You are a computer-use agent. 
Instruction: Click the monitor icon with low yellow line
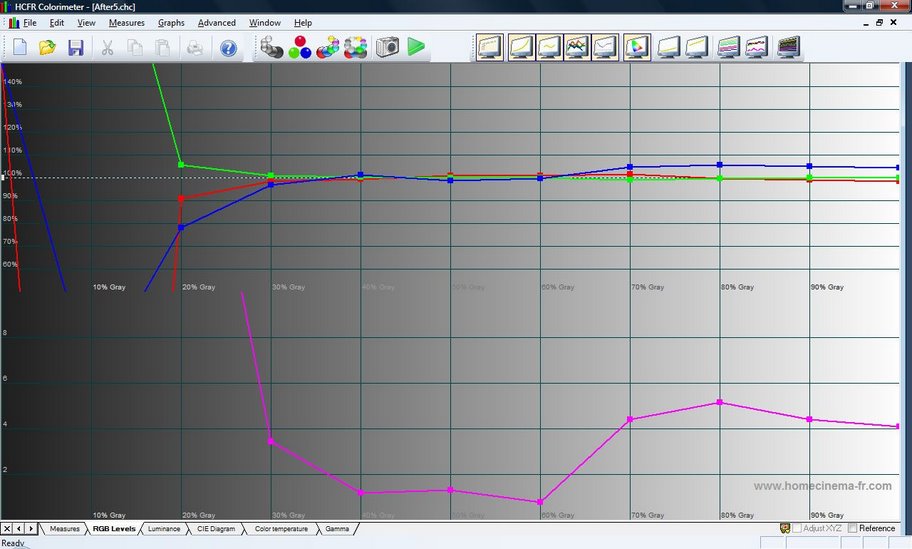(668, 47)
